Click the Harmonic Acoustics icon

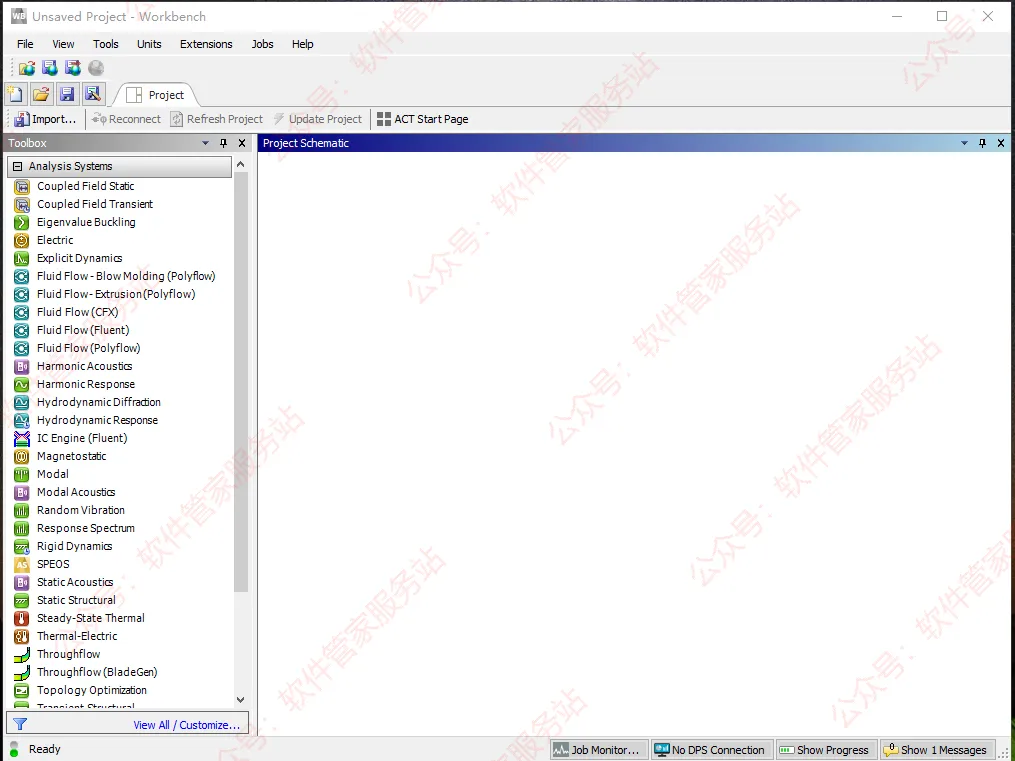(x=21, y=367)
